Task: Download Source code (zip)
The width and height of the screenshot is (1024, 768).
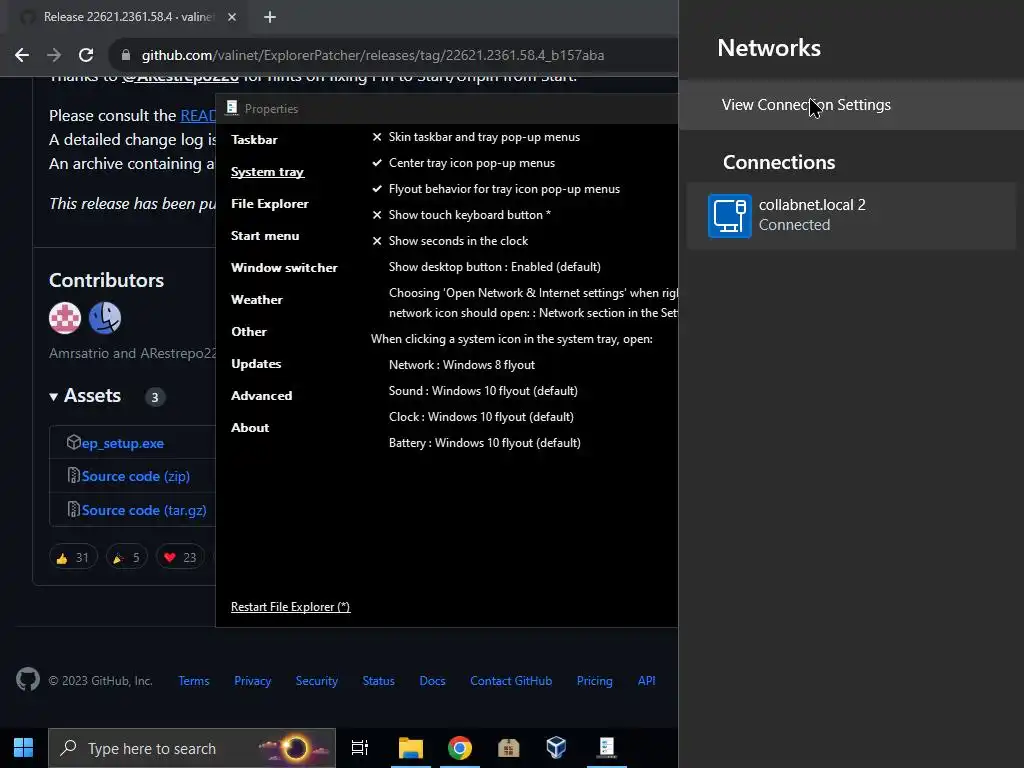Action: pos(136,476)
